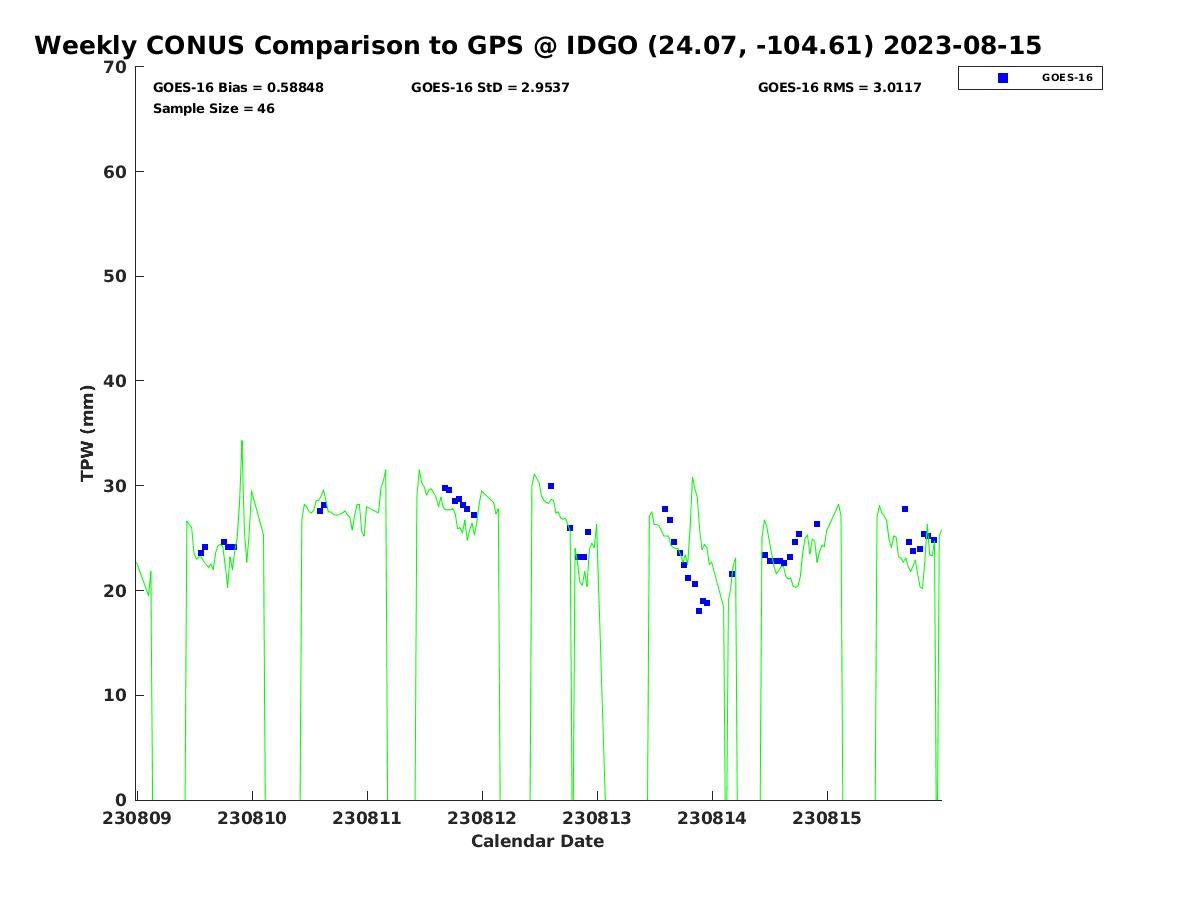Select the GOES-16 StD statistic text
1200x900 pixels.
490,88
